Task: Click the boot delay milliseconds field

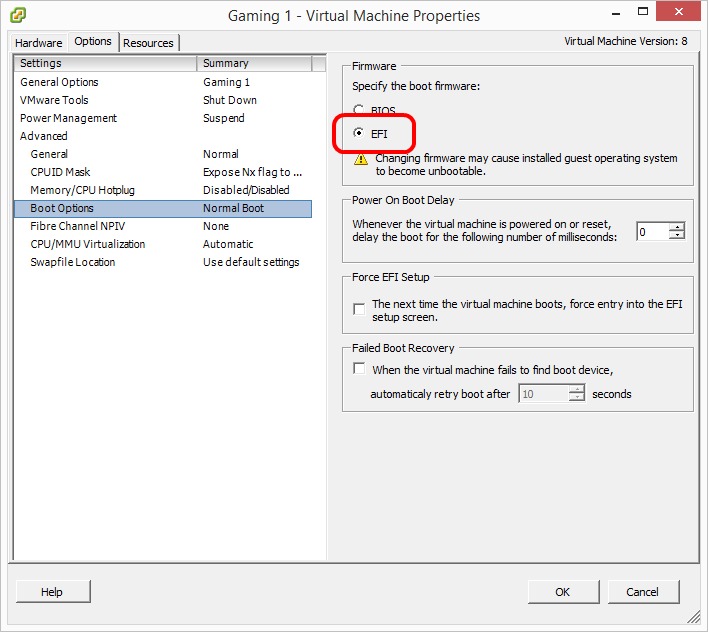Action: point(652,232)
